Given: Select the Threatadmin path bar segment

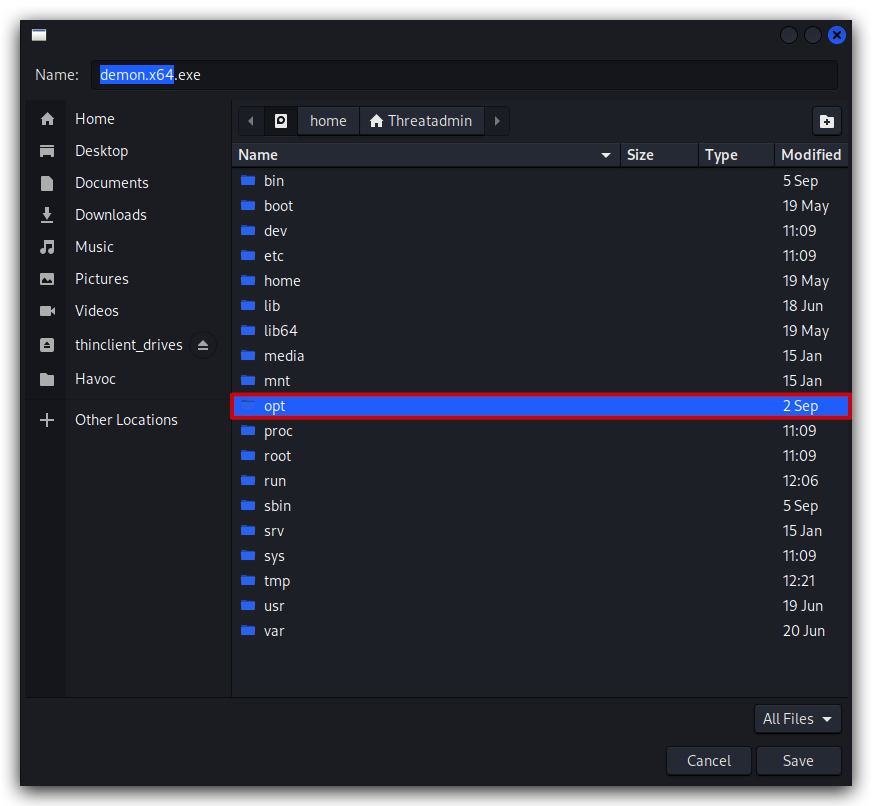Looking at the screenshot, I should (422, 121).
